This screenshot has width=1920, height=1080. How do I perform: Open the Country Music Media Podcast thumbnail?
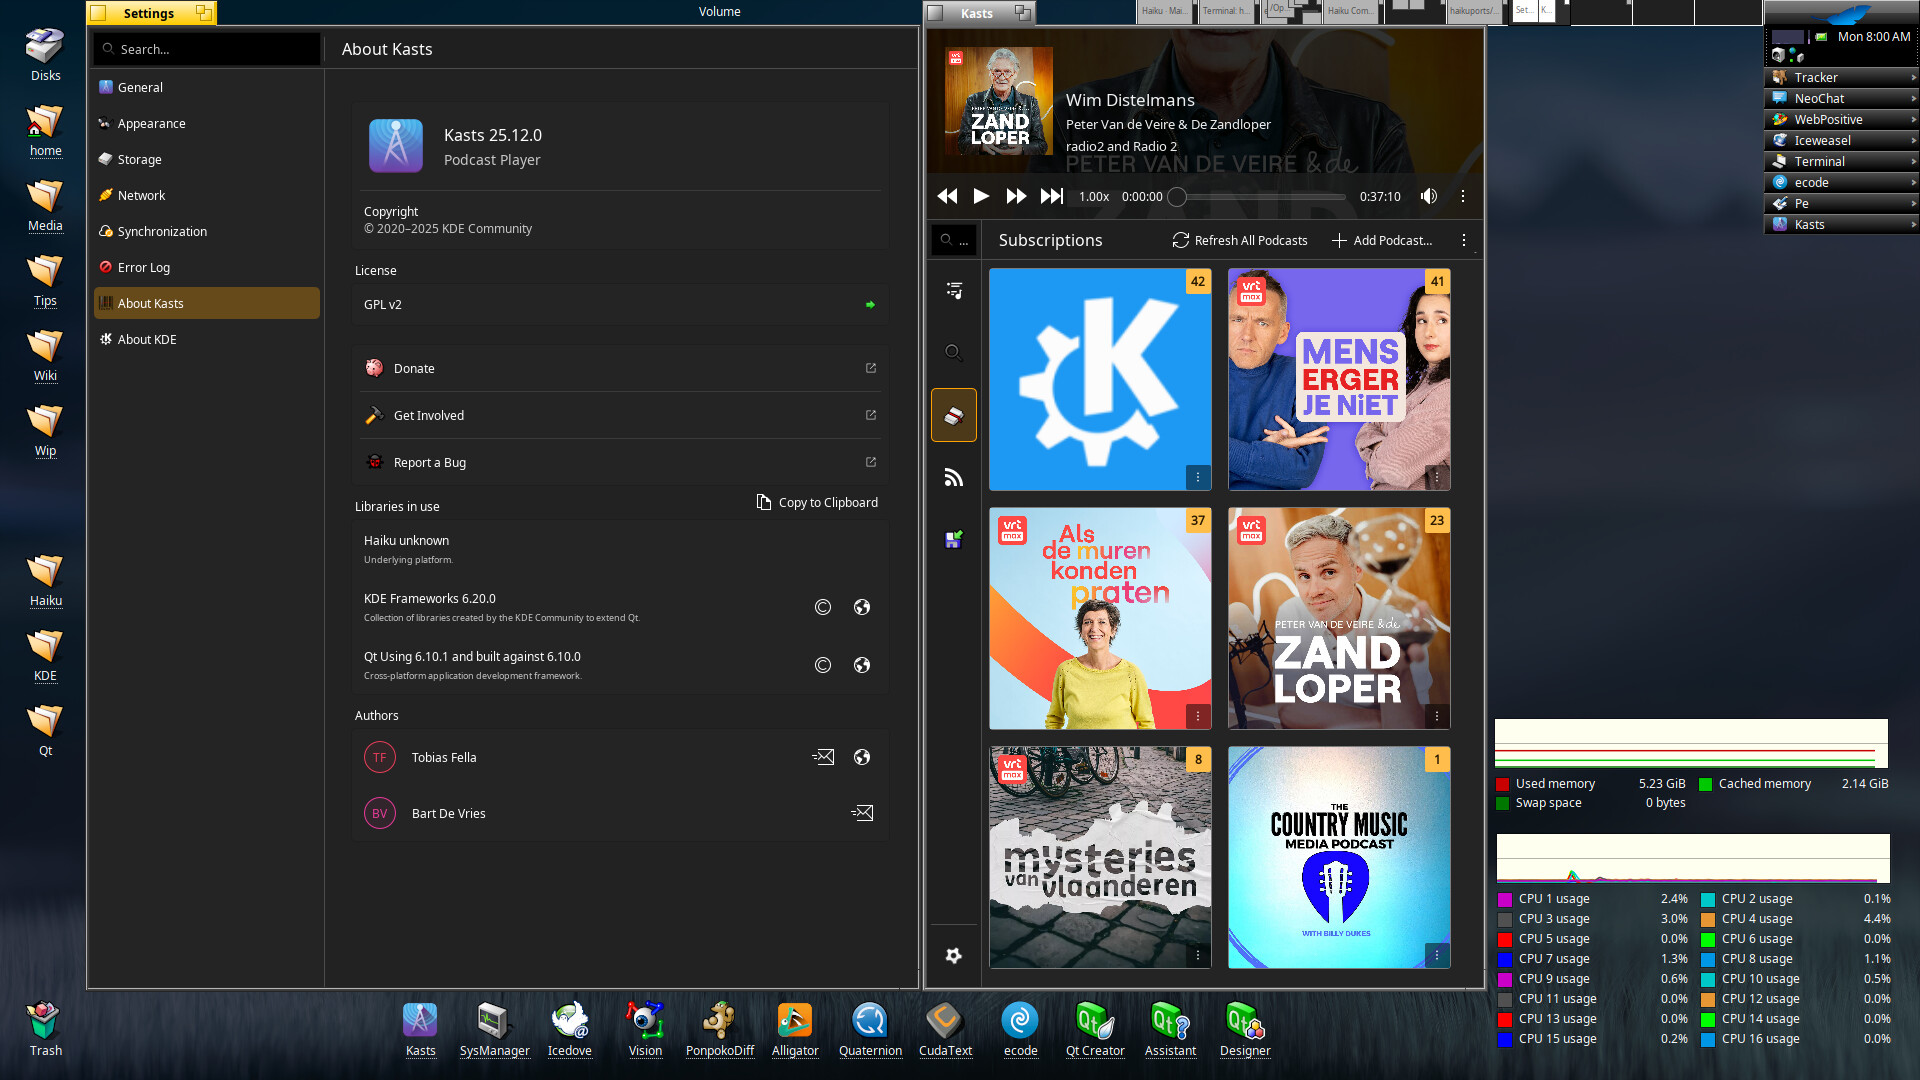(1338, 857)
